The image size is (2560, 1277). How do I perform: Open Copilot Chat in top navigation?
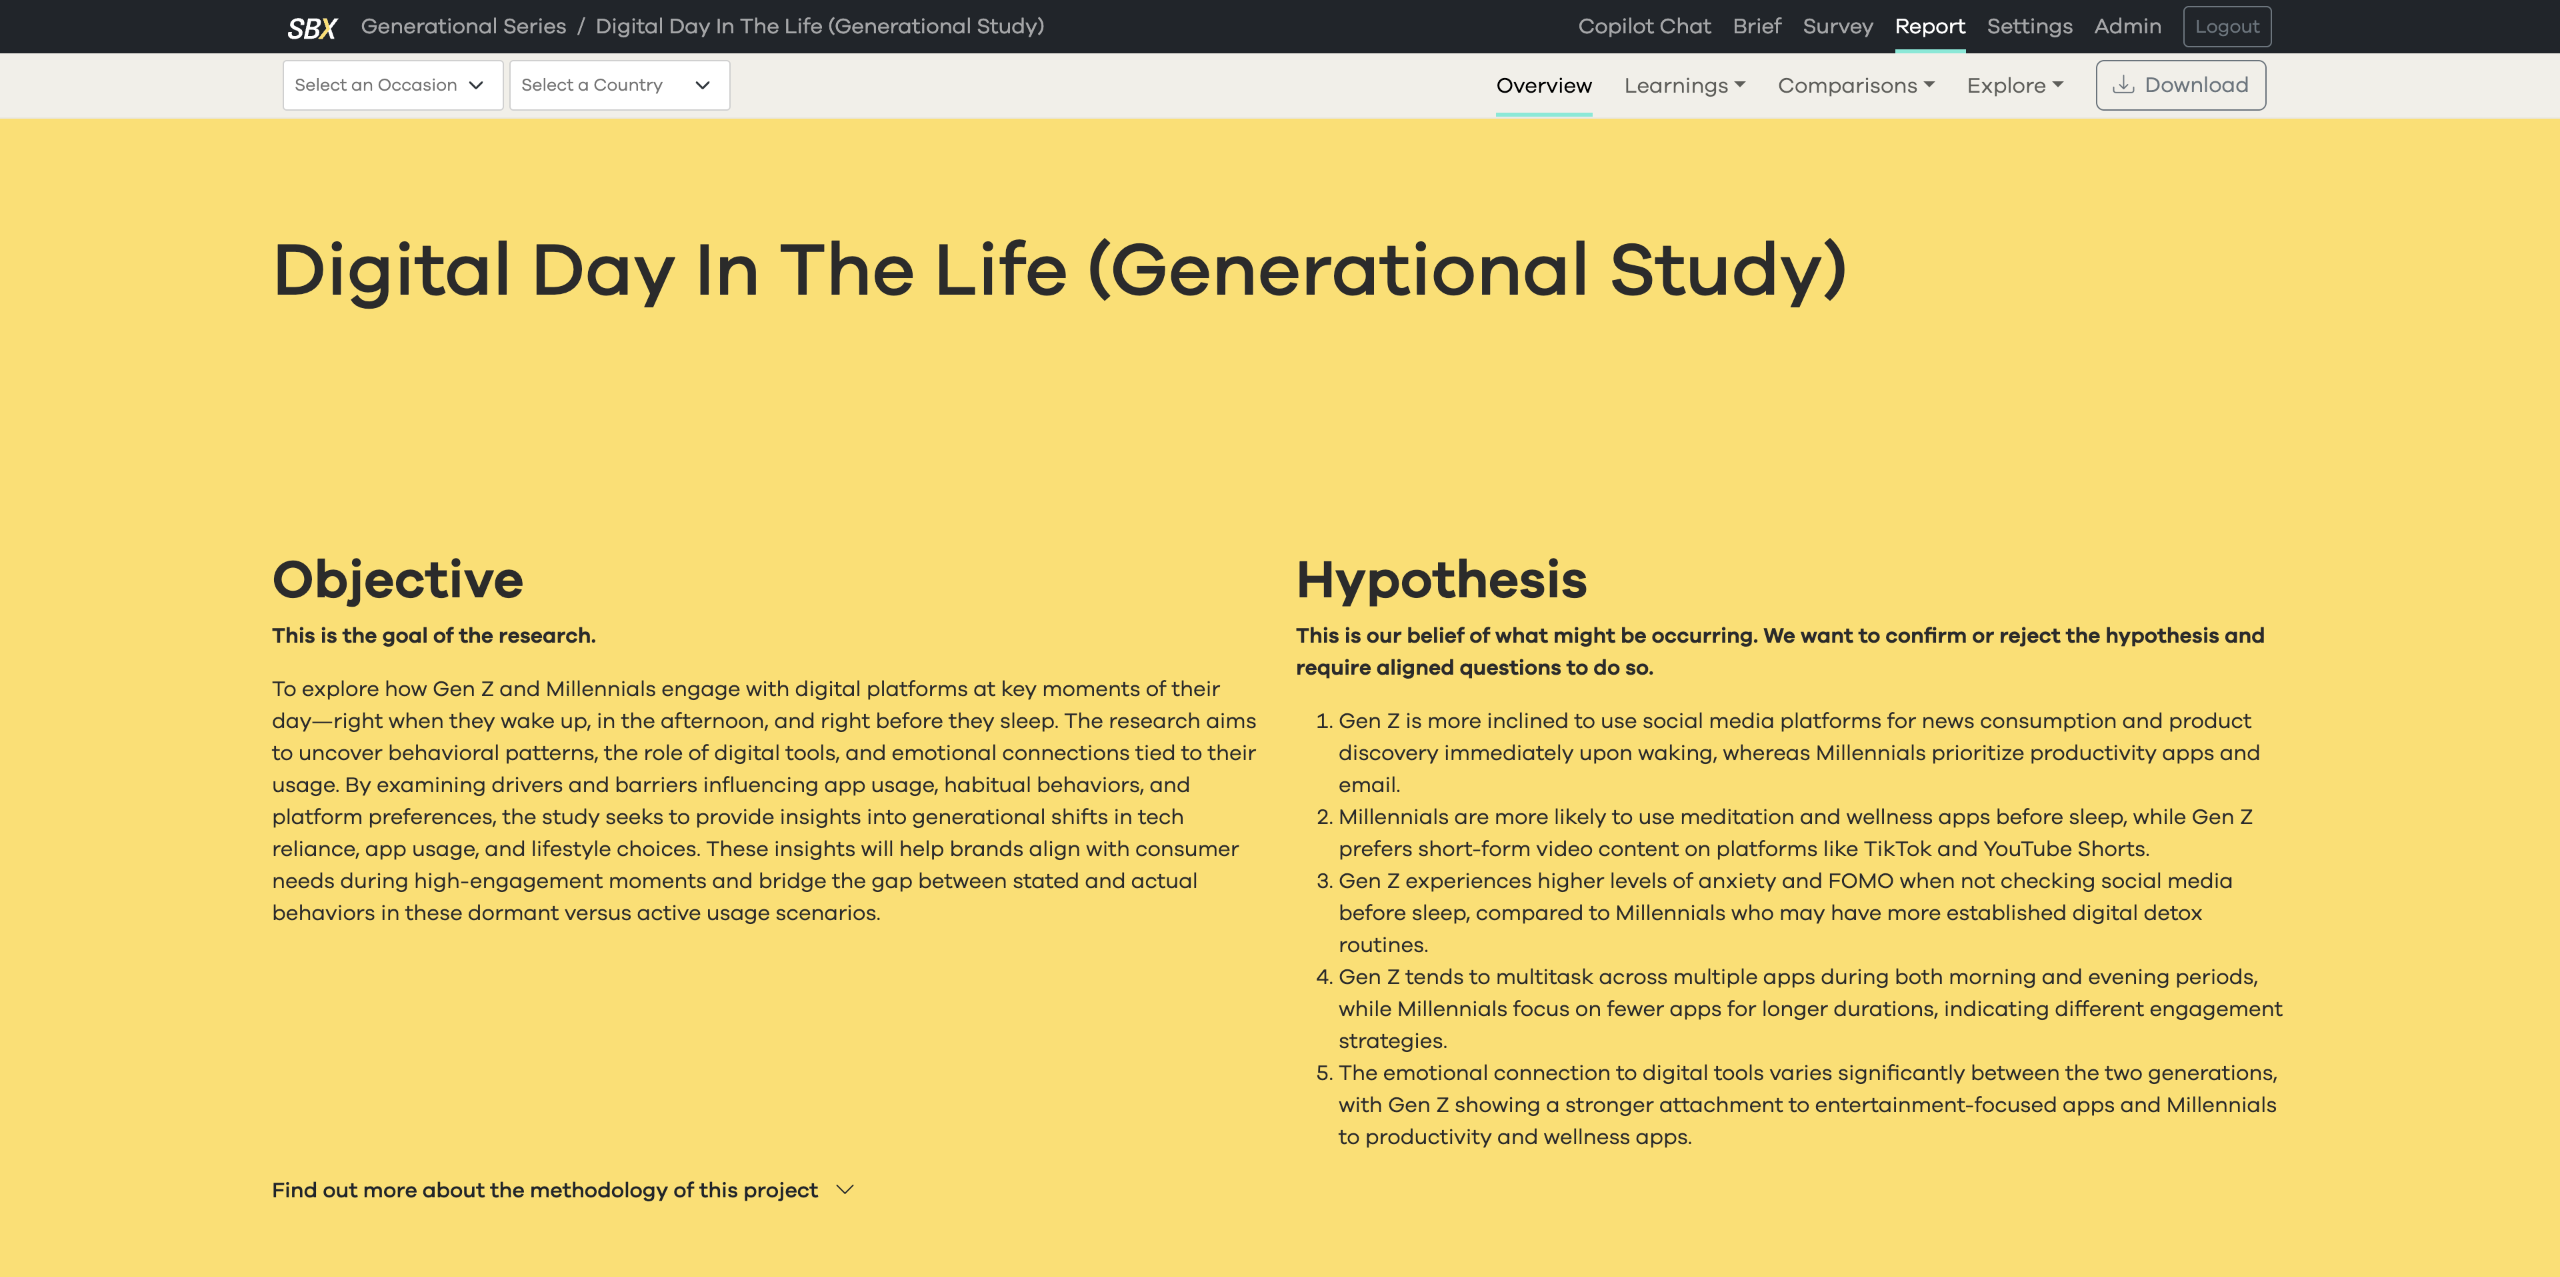pyautogui.click(x=1644, y=27)
